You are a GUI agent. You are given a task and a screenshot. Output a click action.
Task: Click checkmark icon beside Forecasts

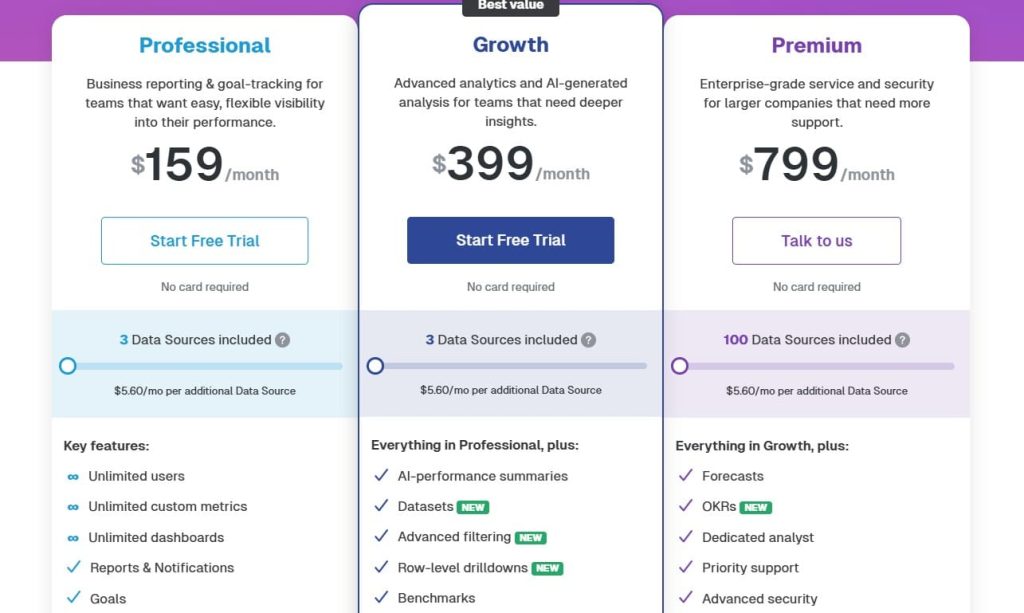tap(685, 476)
